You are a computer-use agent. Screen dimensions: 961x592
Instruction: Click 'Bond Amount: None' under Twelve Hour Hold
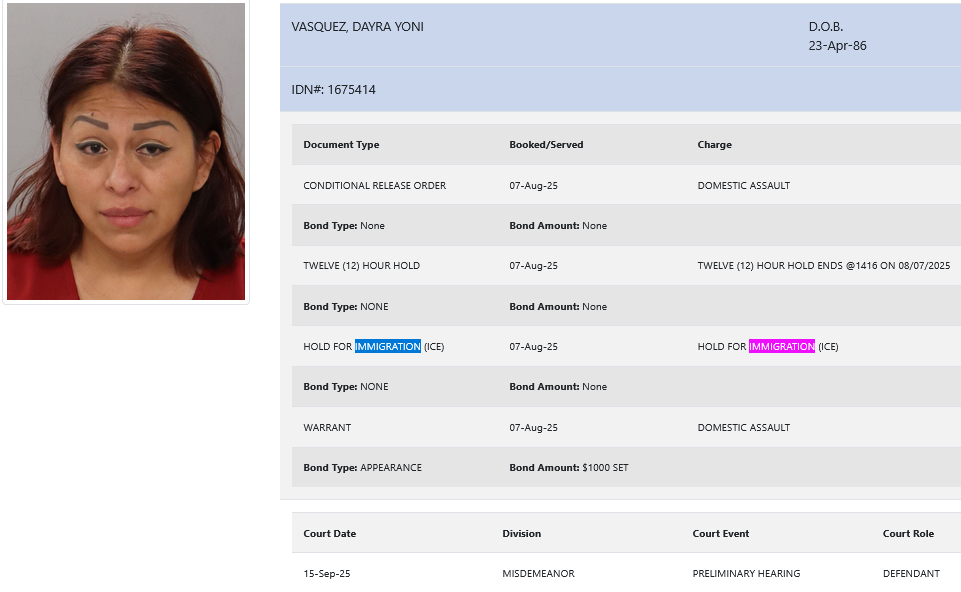558,306
